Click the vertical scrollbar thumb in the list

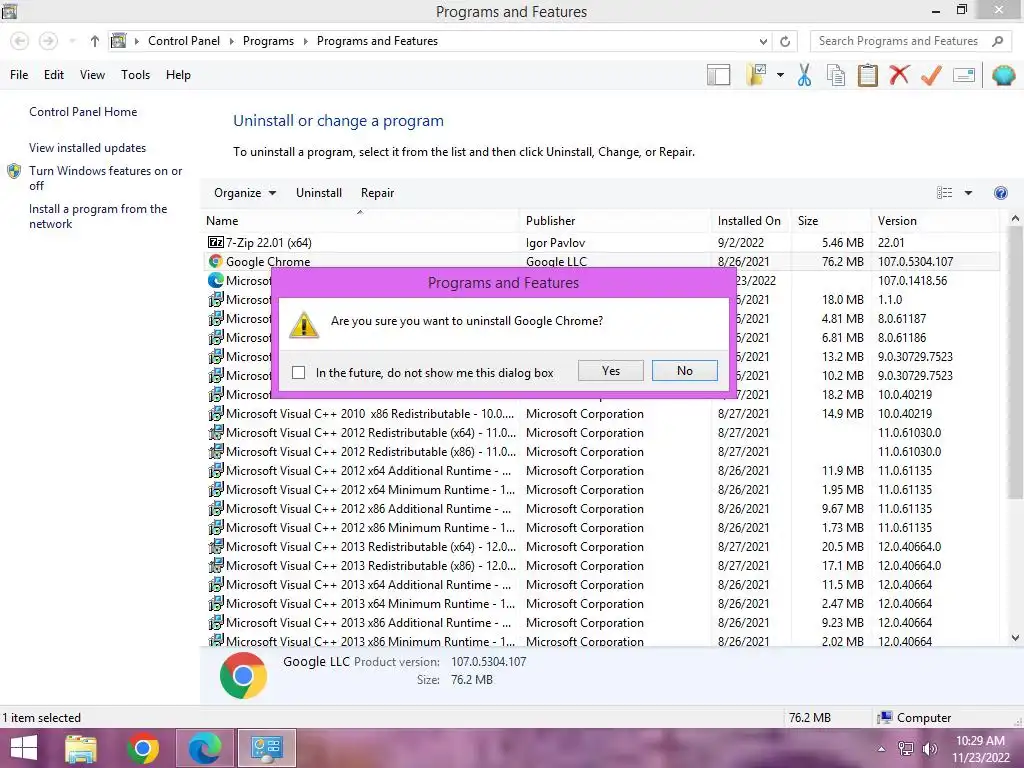1015,363
